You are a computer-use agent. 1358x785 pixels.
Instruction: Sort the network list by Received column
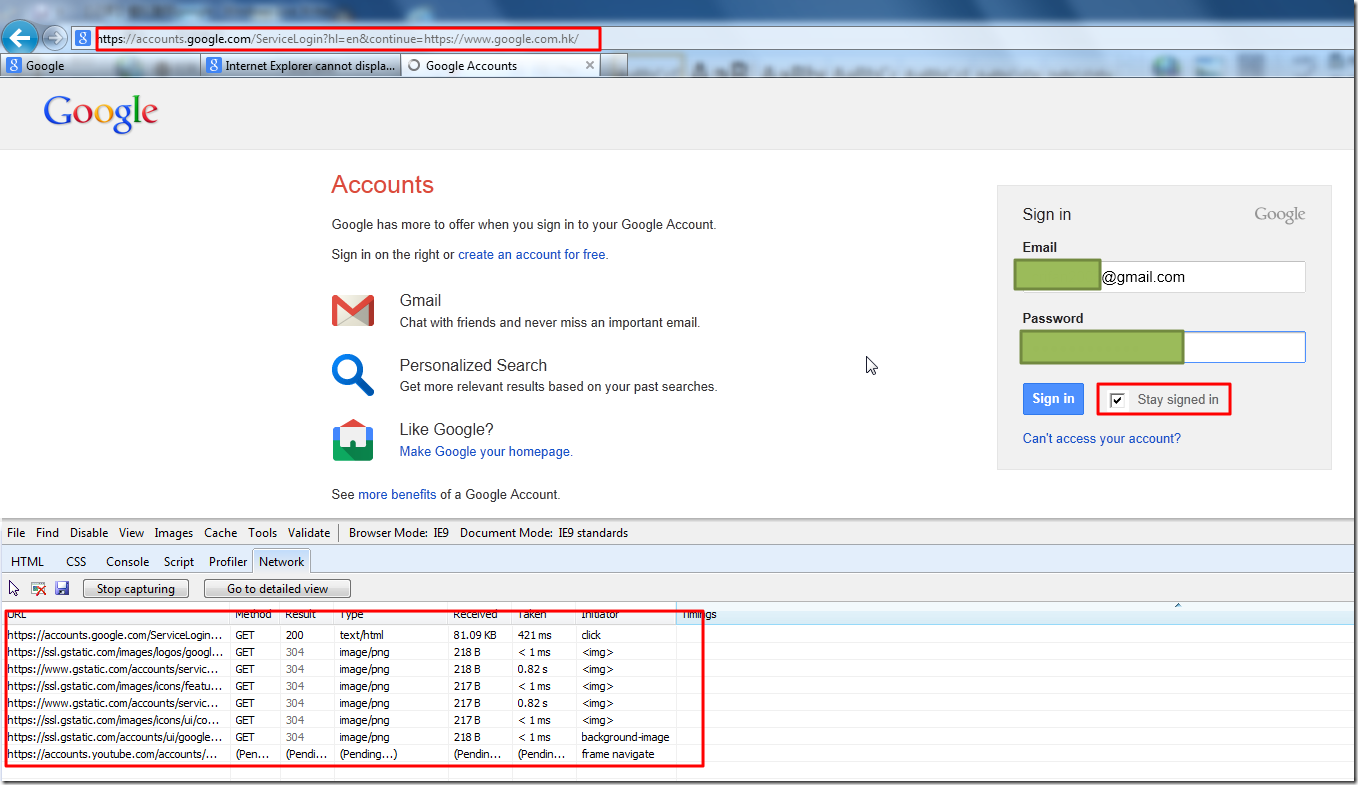click(481, 614)
